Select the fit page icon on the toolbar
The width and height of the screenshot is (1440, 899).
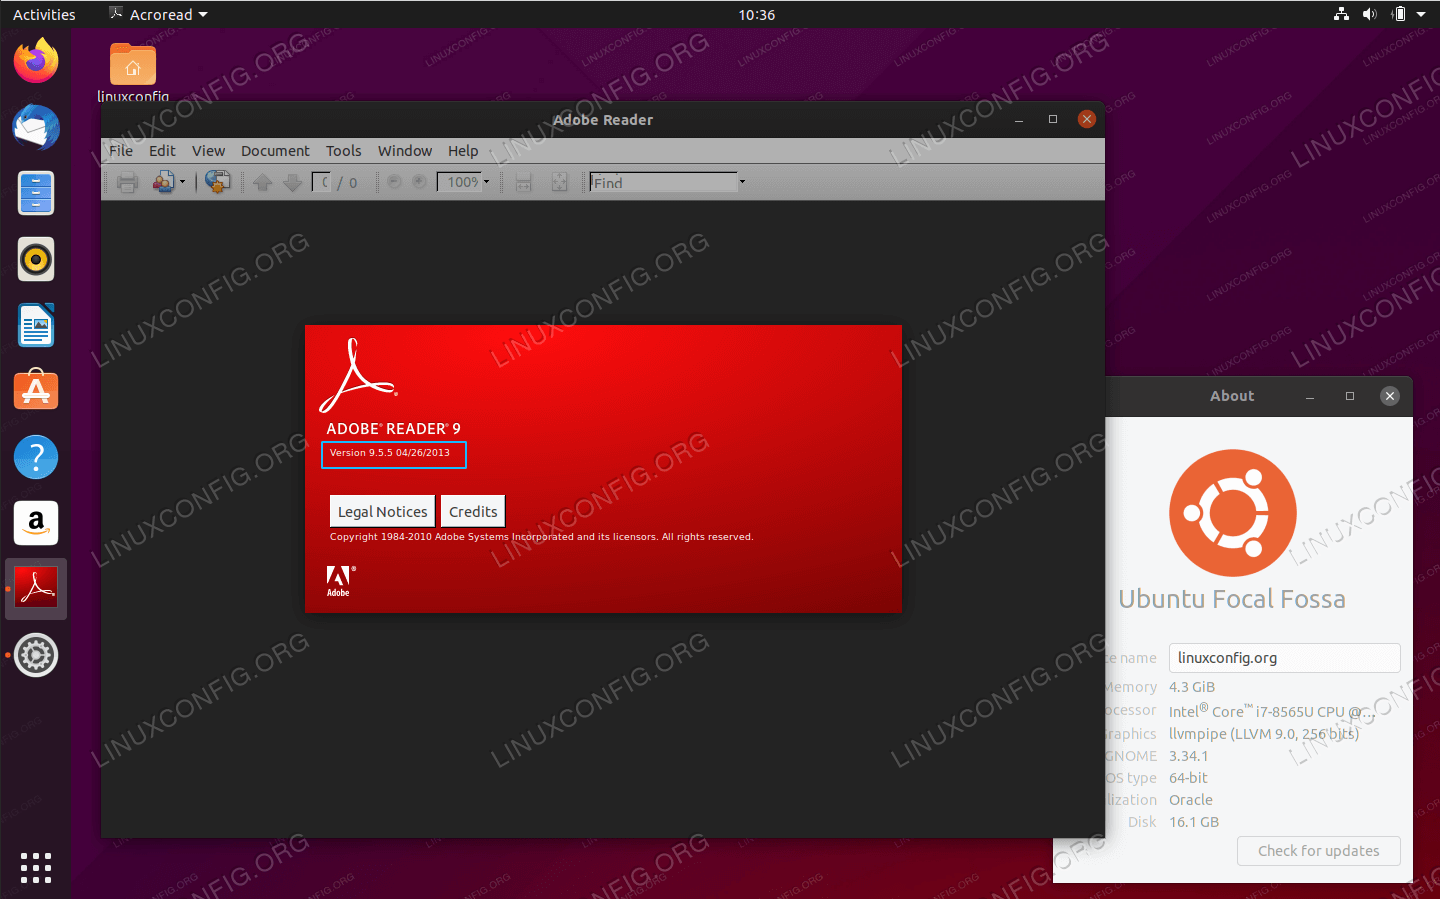pyautogui.click(x=560, y=182)
